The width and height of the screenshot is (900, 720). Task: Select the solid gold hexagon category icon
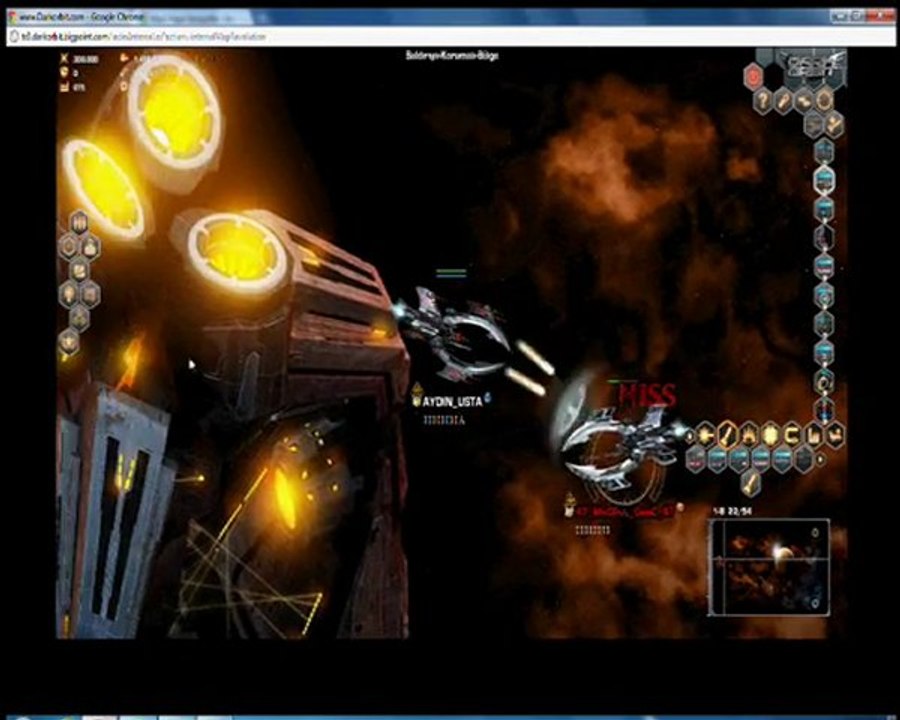[x=770, y=435]
